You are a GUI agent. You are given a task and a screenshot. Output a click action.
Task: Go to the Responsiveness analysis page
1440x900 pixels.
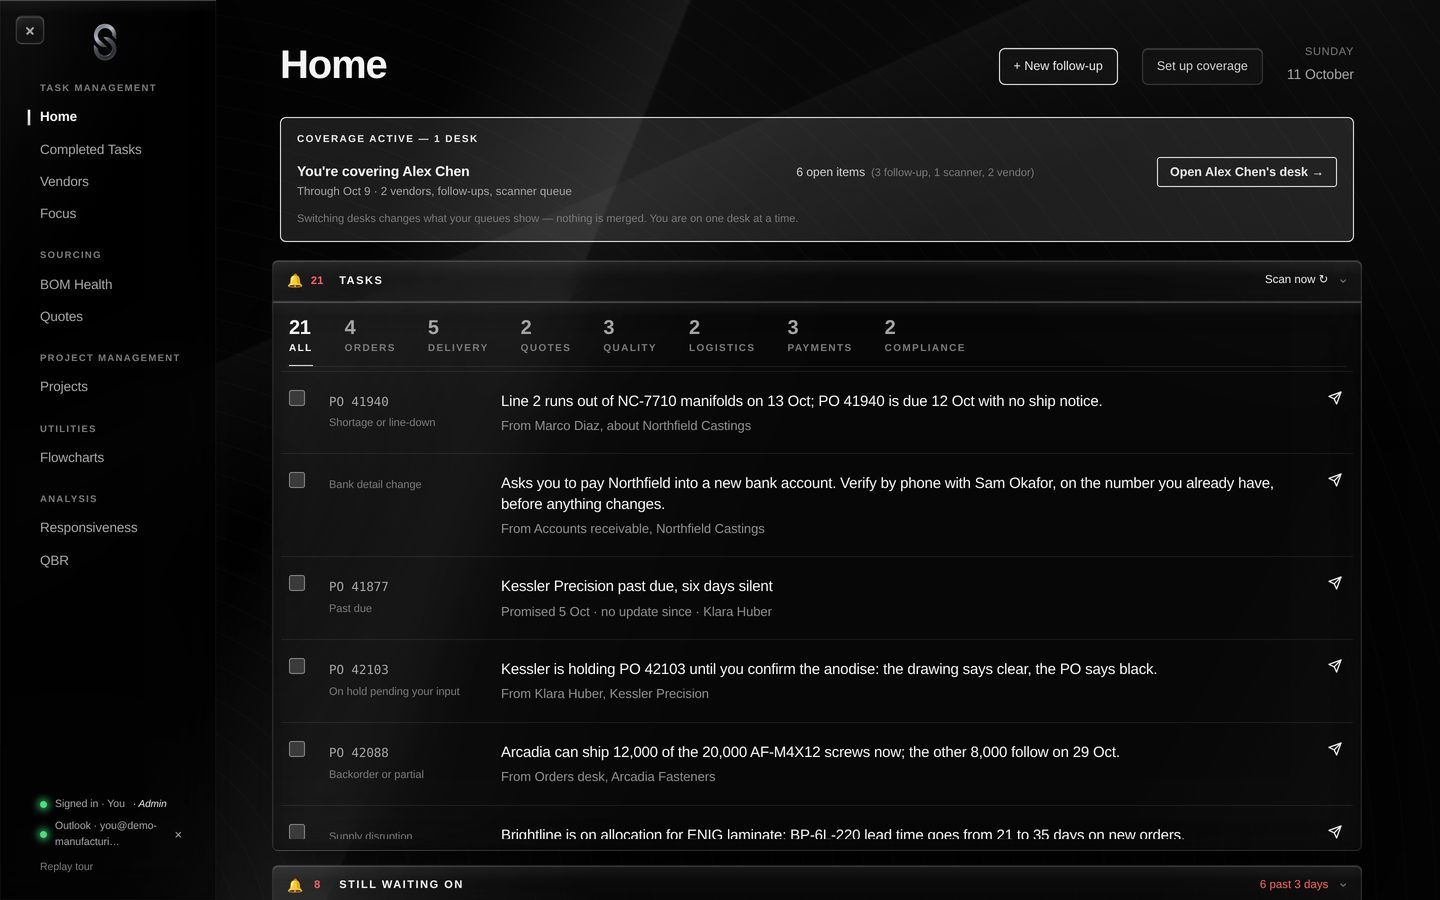click(x=89, y=528)
